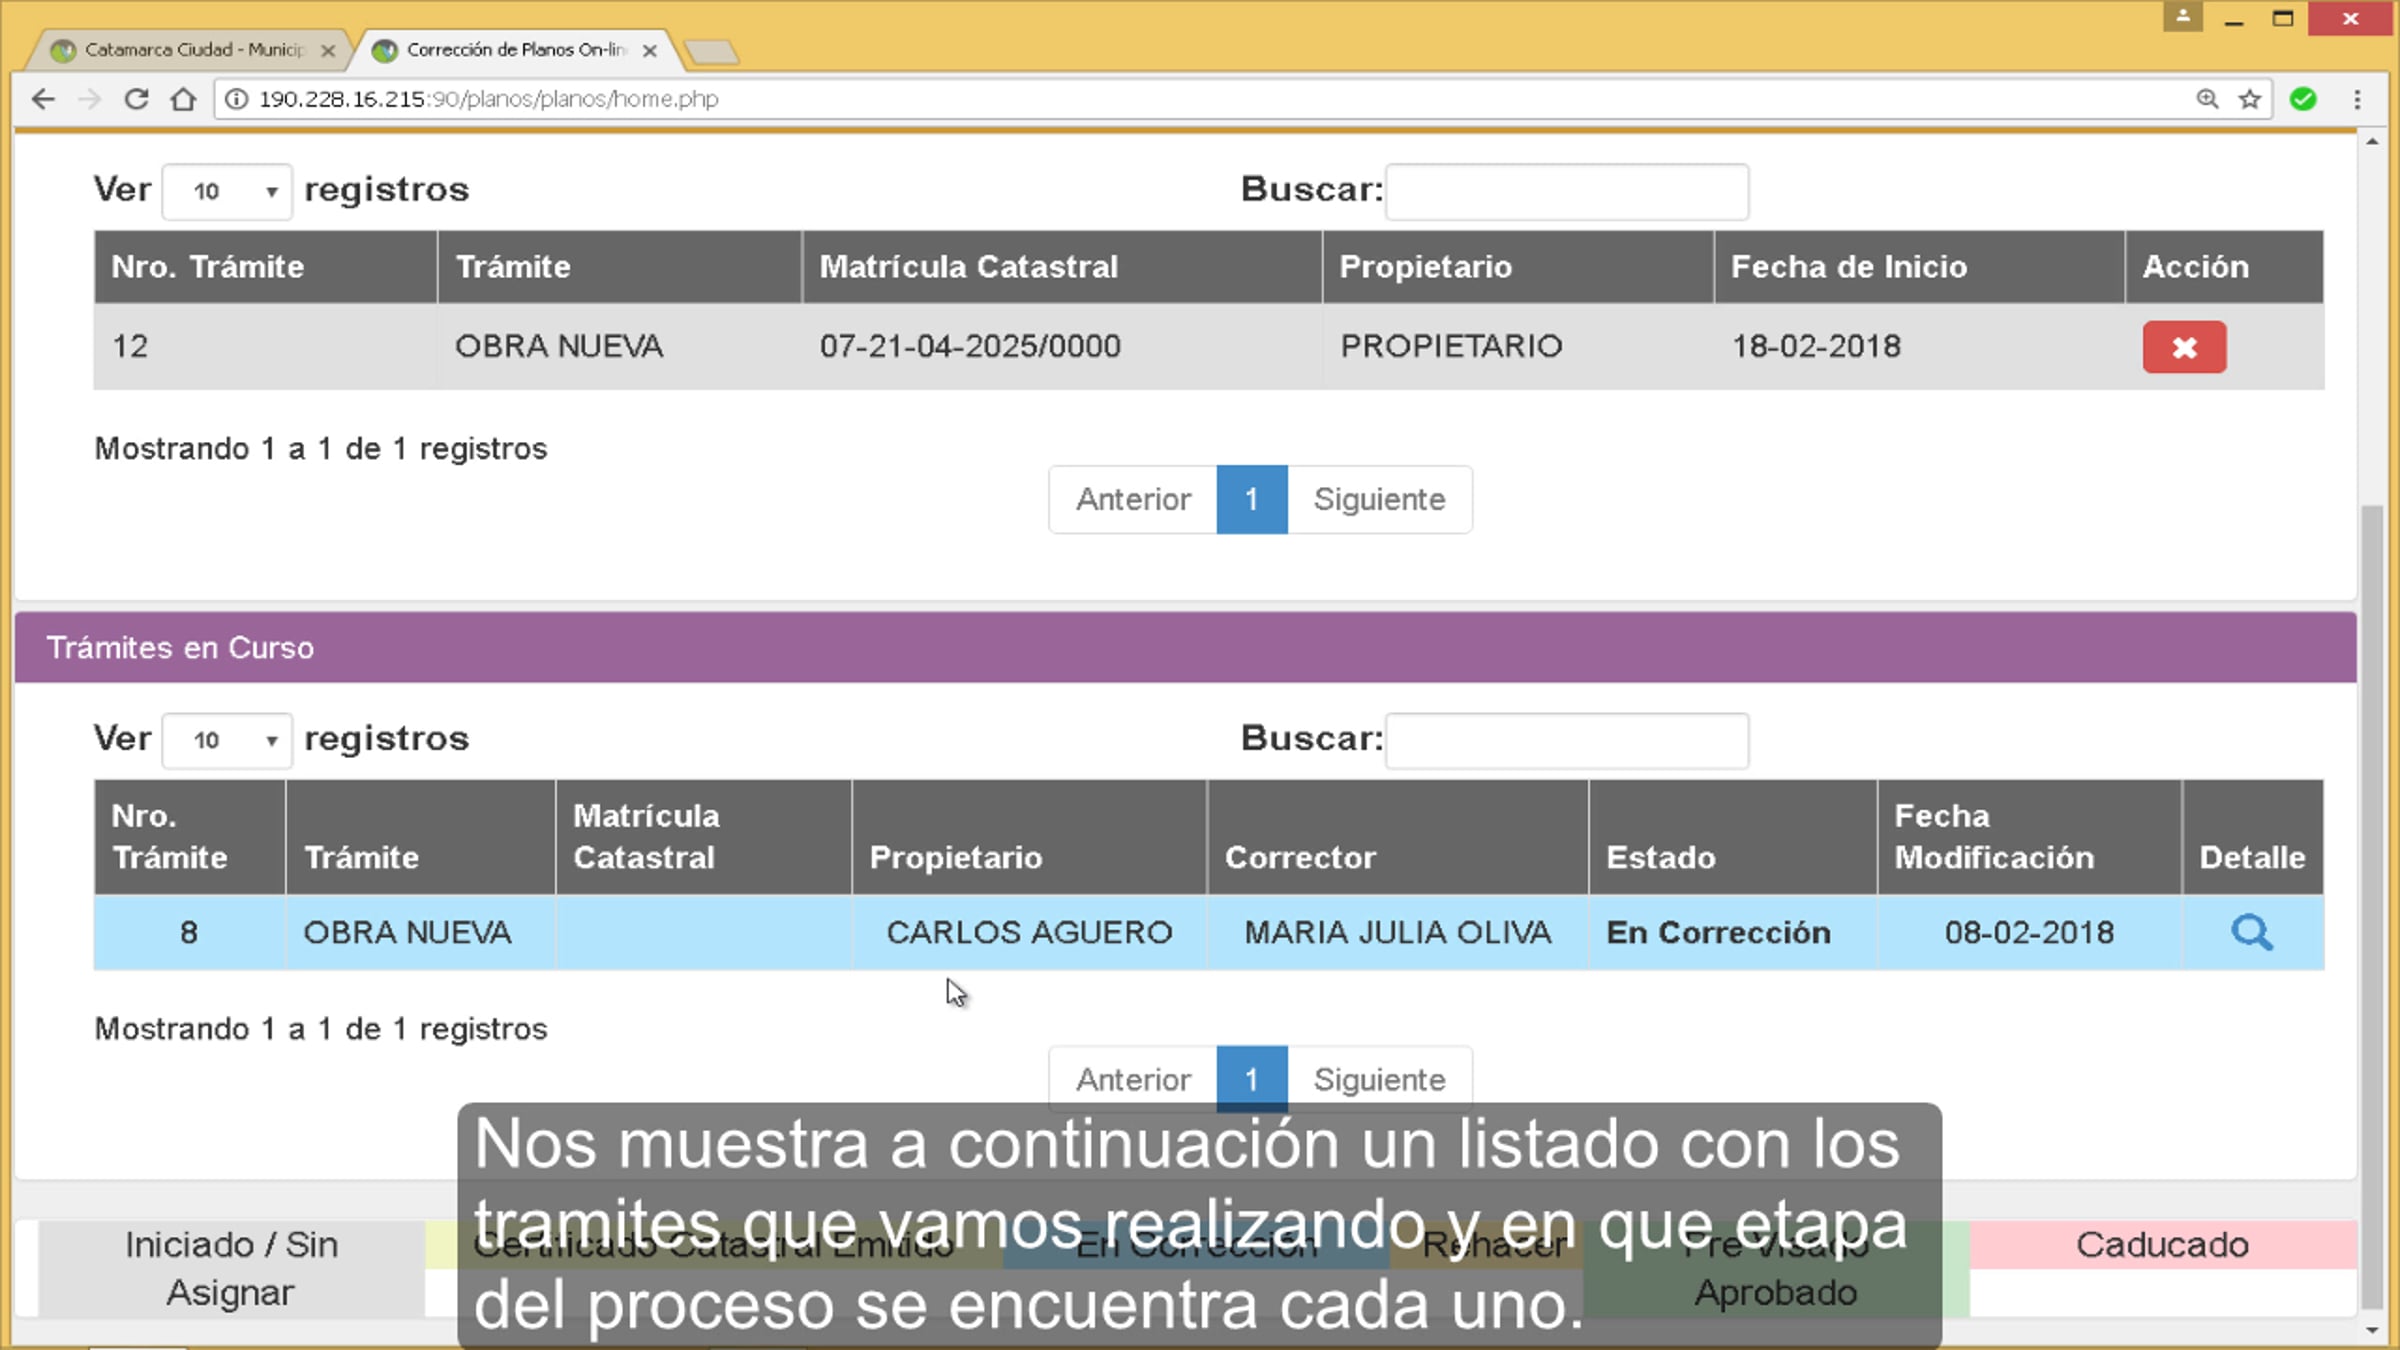The height and width of the screenshot is (1350, 2400).
Task: Bookmark this page with the star icon
Action: pyautogui.click(x=2250, y=99)
